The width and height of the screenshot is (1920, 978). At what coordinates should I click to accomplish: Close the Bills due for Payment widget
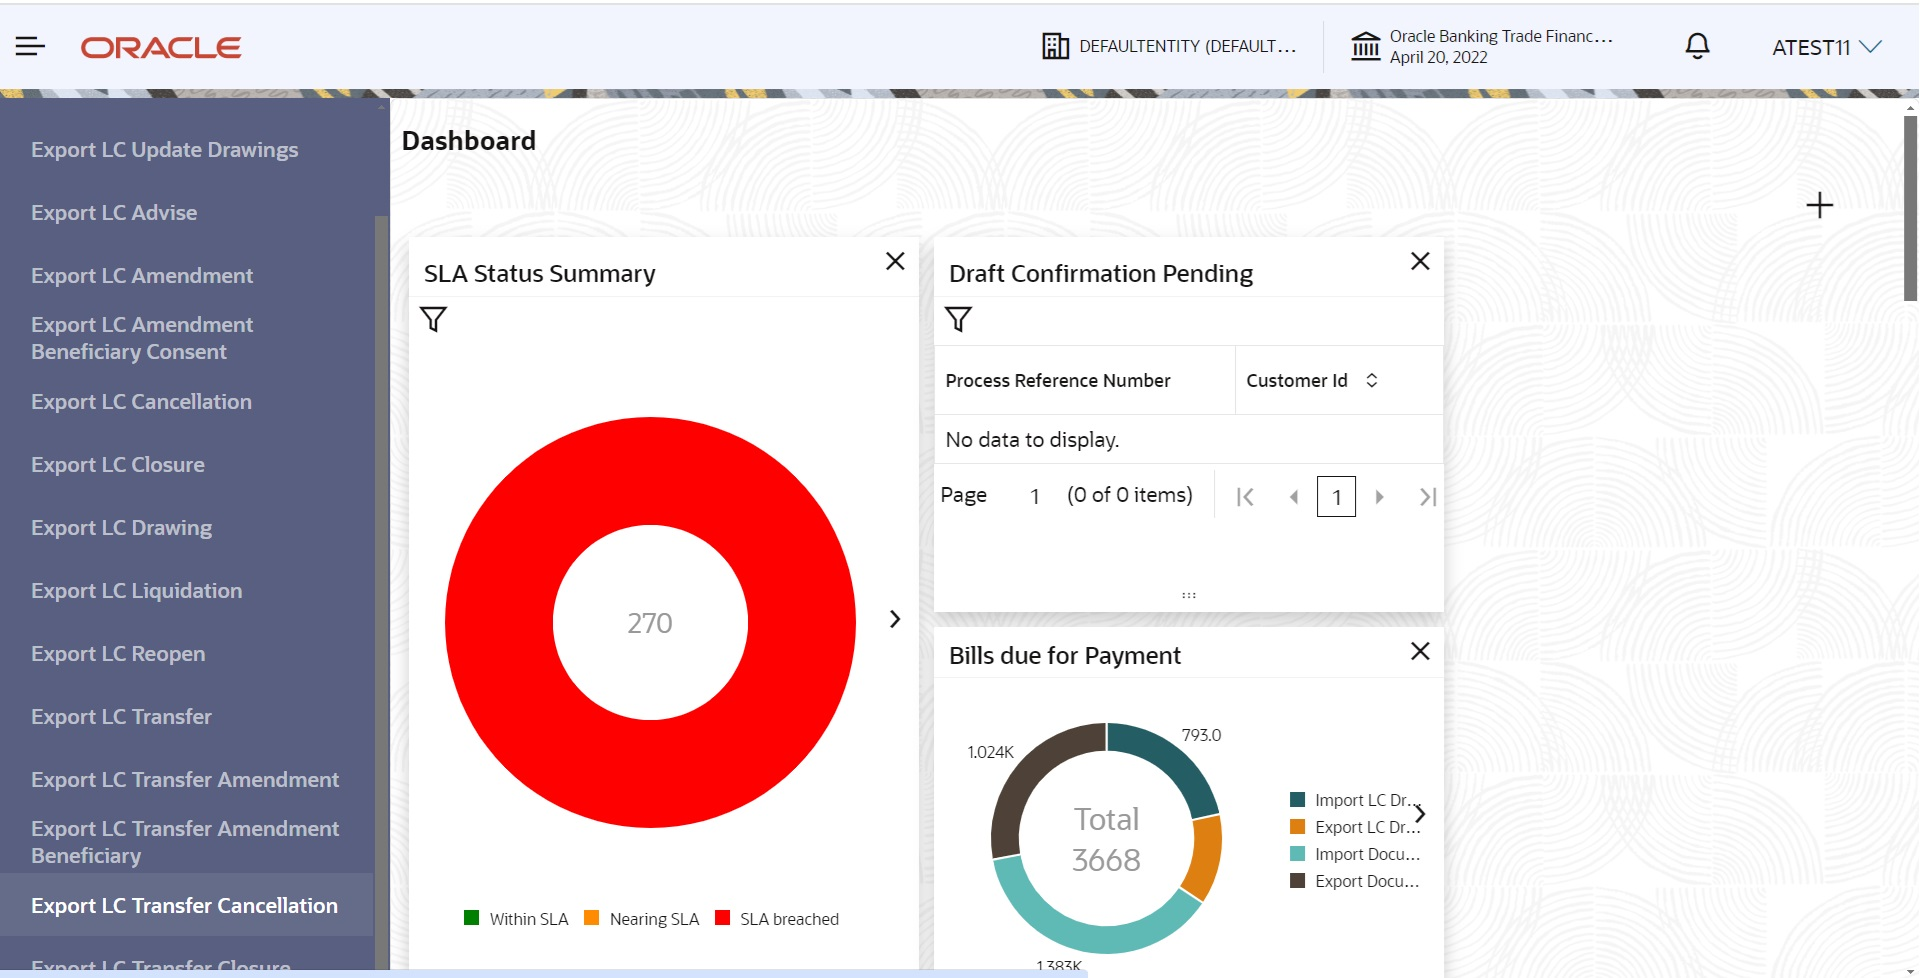pos(1420,651)
